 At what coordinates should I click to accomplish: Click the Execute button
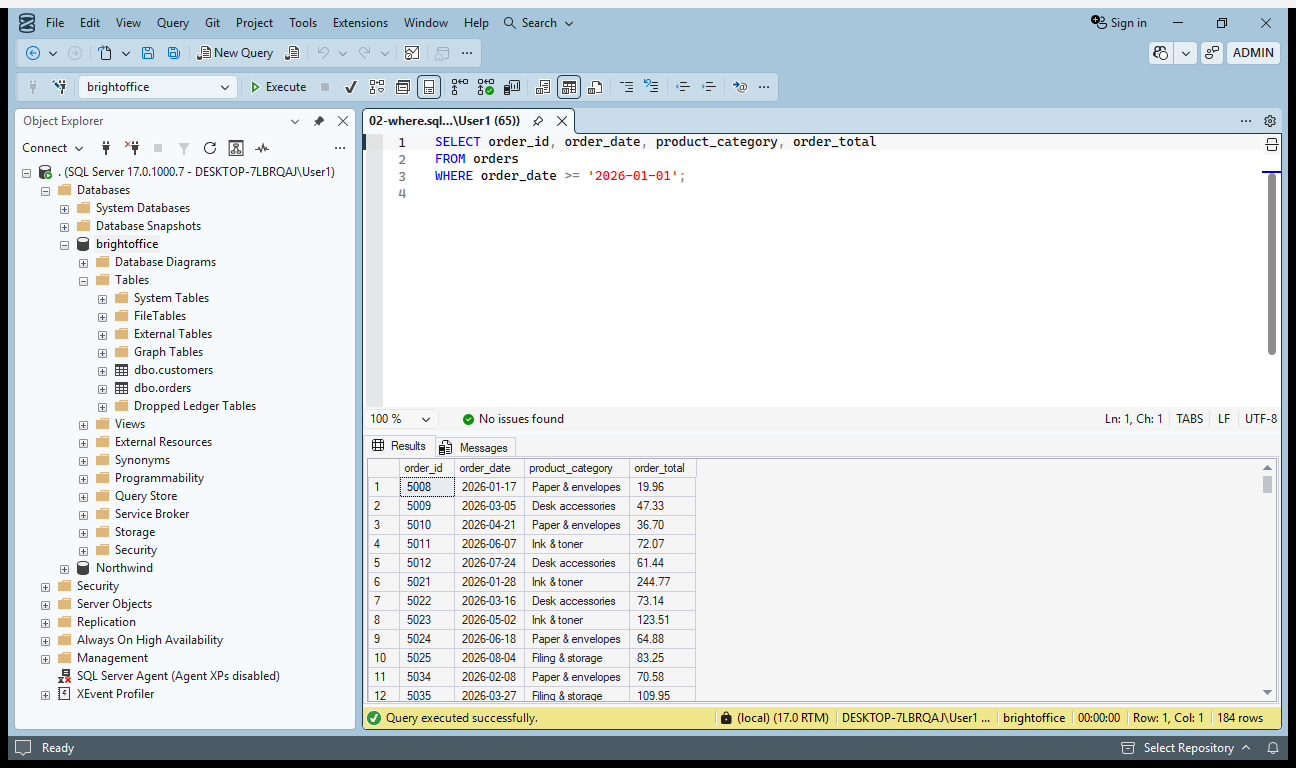(278, 87)
